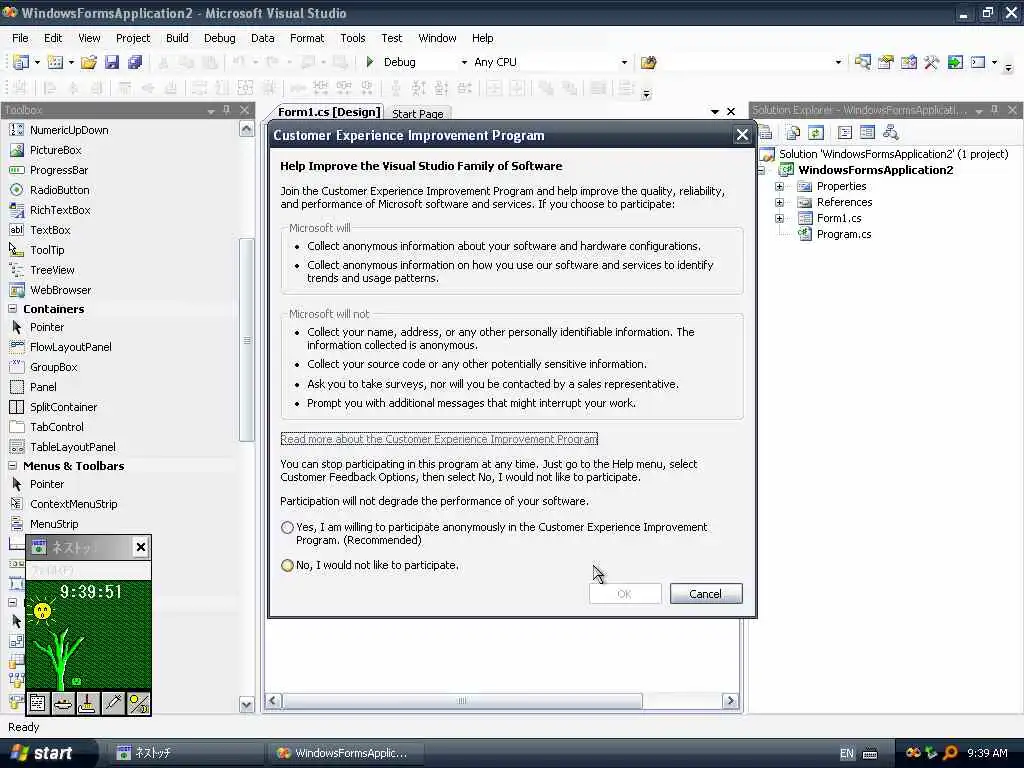Open Toolbox hammer and wrench icon

tap(931, 62)
